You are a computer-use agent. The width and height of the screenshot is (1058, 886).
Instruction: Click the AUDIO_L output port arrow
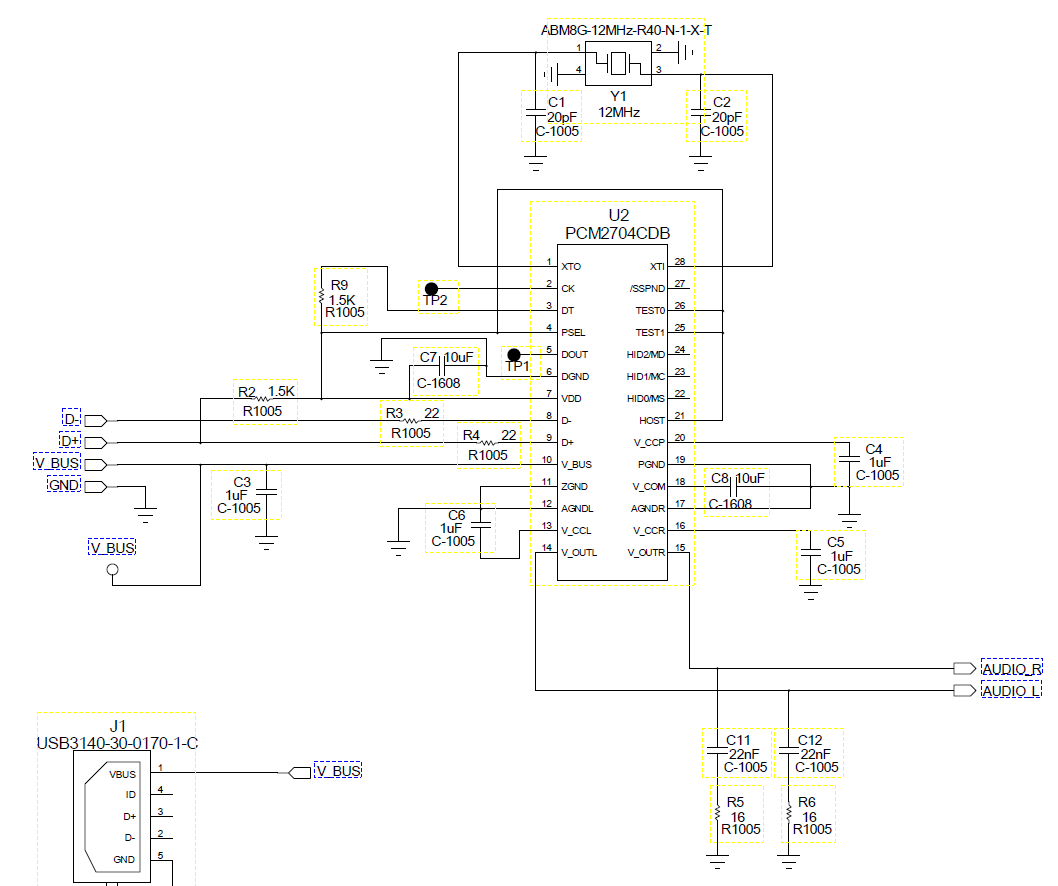[965, 690]
